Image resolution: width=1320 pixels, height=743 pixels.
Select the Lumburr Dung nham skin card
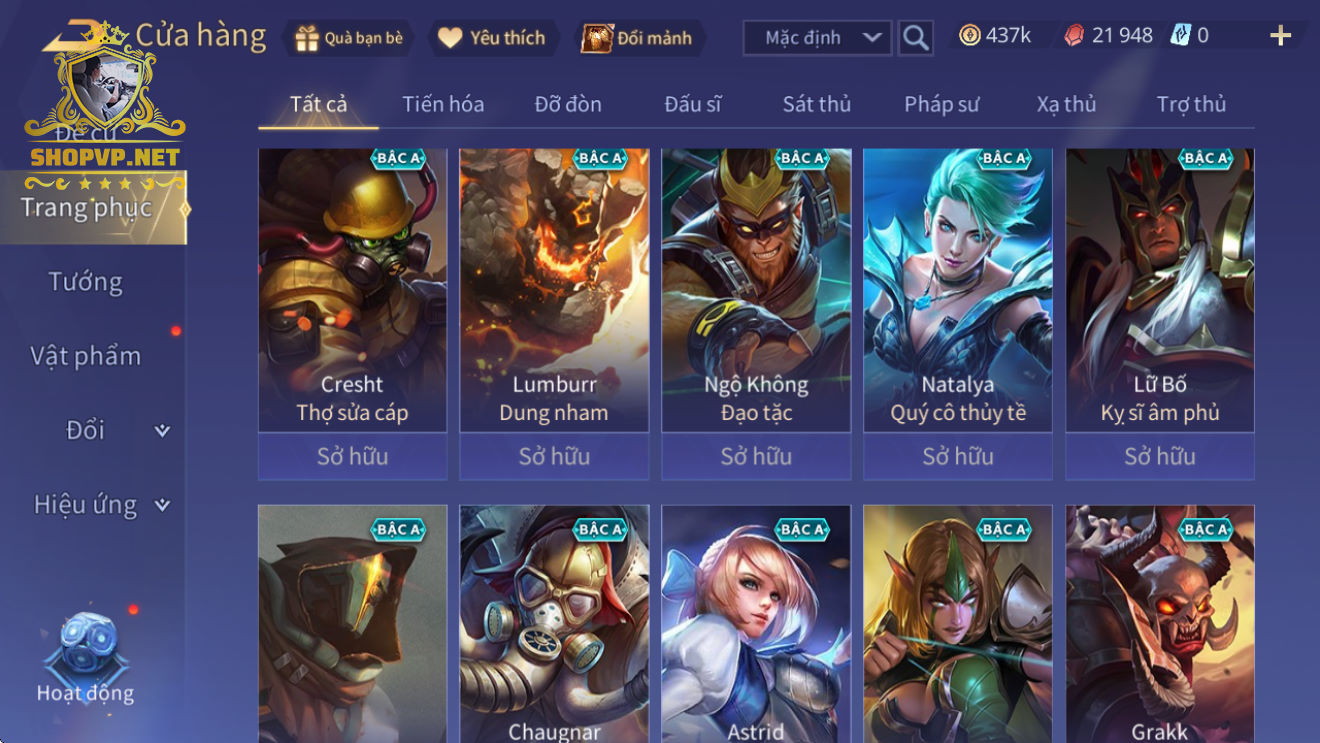(x=554, y=290)
